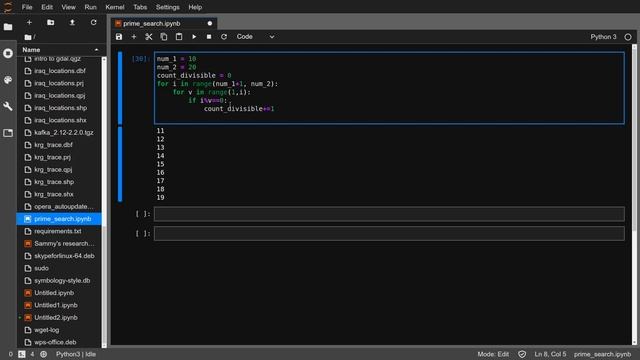
Task: Click Python3 | Idle in status bar
Action: click(76, 354)
